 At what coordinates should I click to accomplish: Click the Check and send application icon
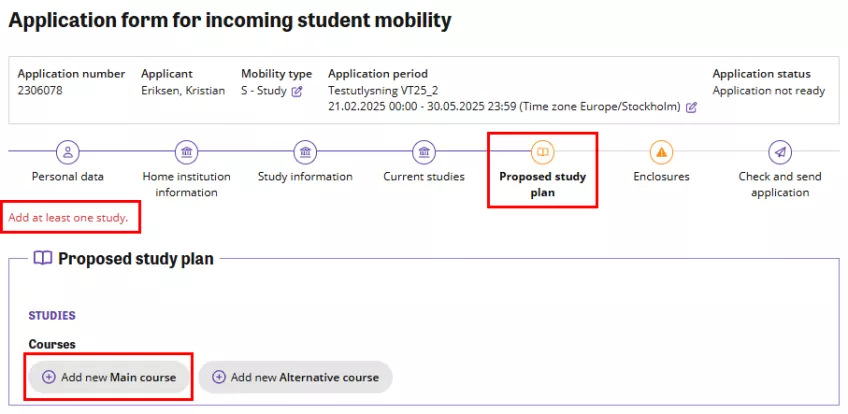[x=780, y=152]
